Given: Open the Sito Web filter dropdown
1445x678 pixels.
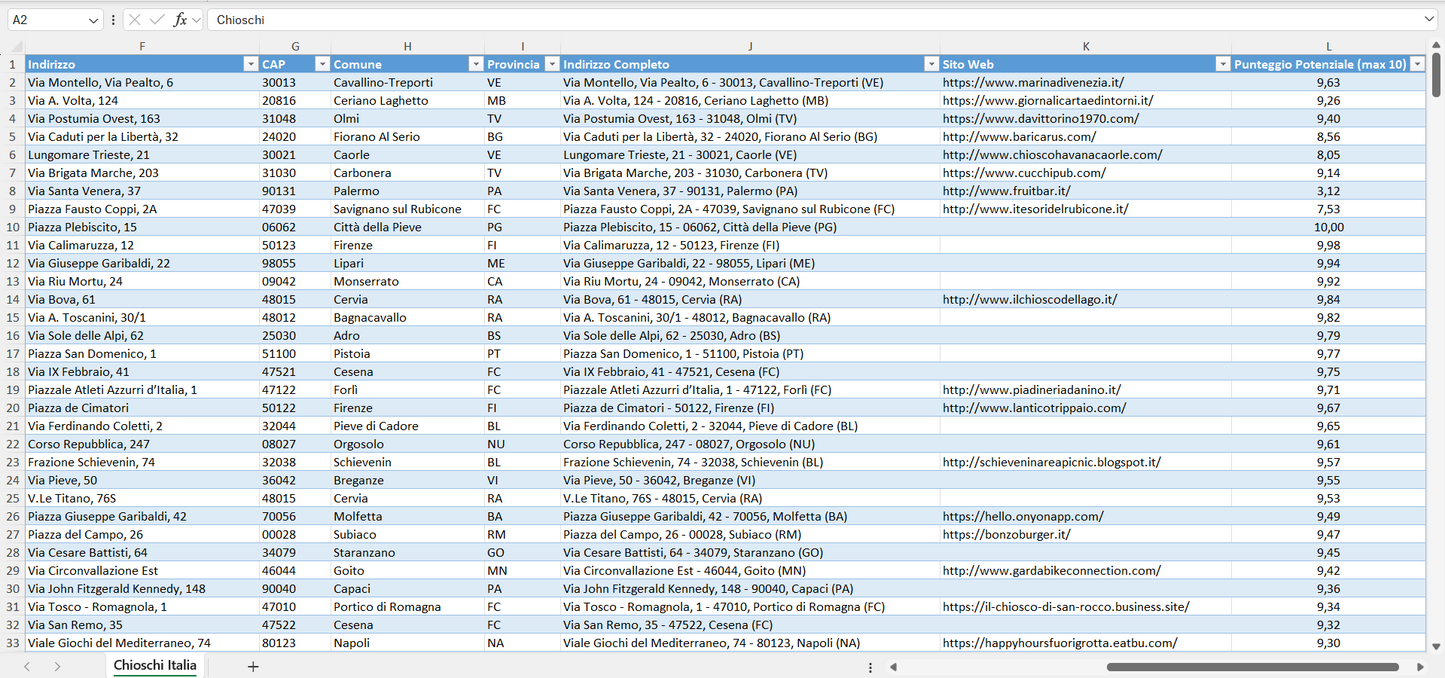Looking at the screenshot, I should click(x=1222, y=63).
